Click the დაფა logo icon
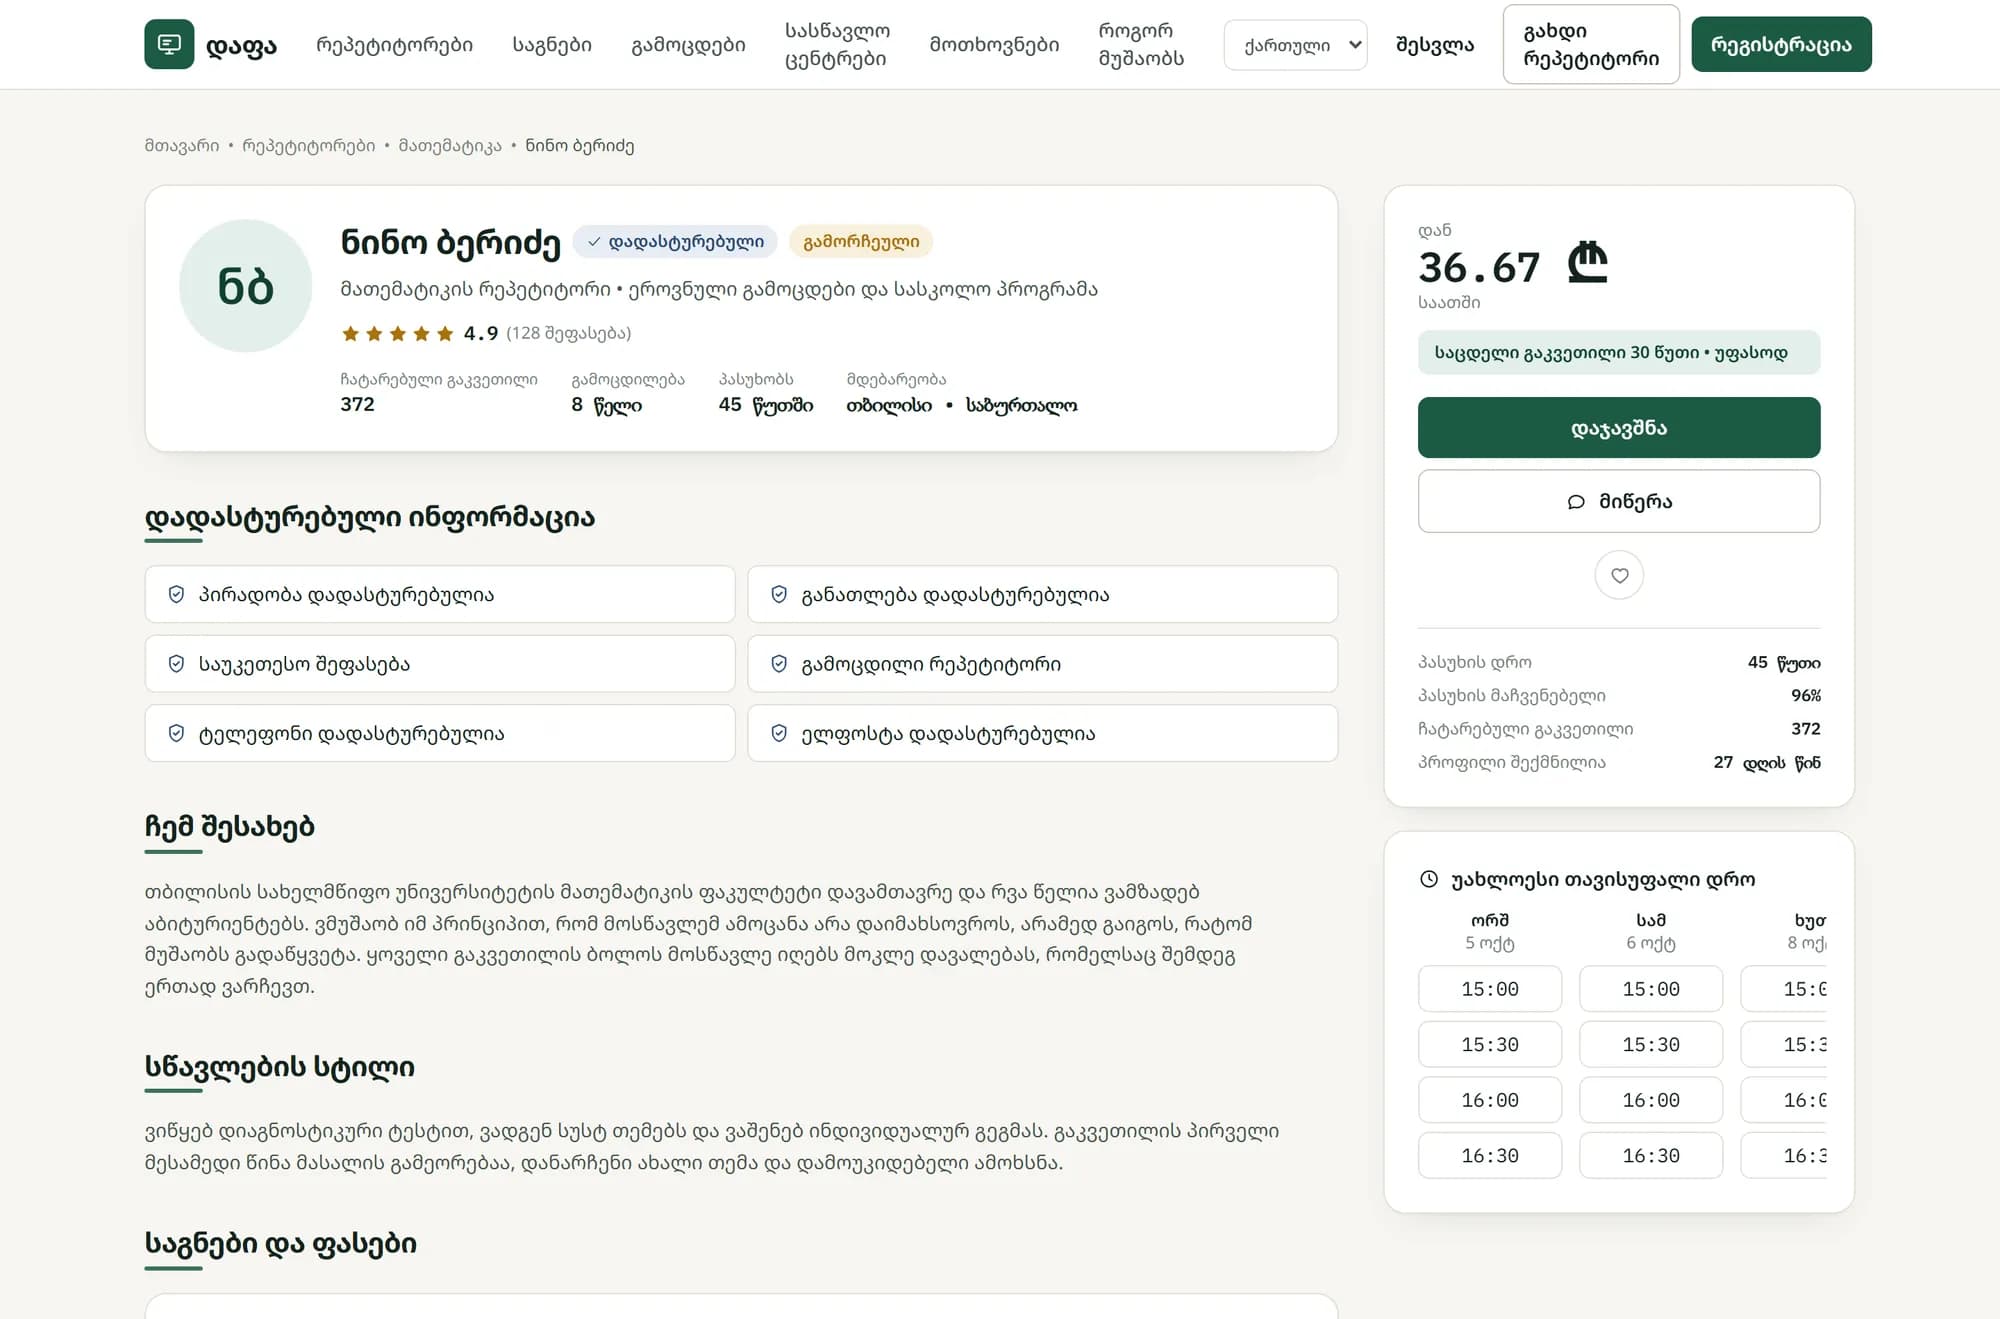Image resolution: width=2000 pixels, height=1319 pixels. tap(169, 44)
